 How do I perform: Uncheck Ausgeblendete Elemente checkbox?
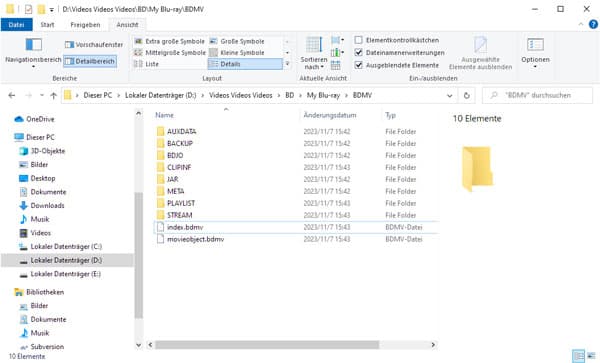[x=359, y=65]
